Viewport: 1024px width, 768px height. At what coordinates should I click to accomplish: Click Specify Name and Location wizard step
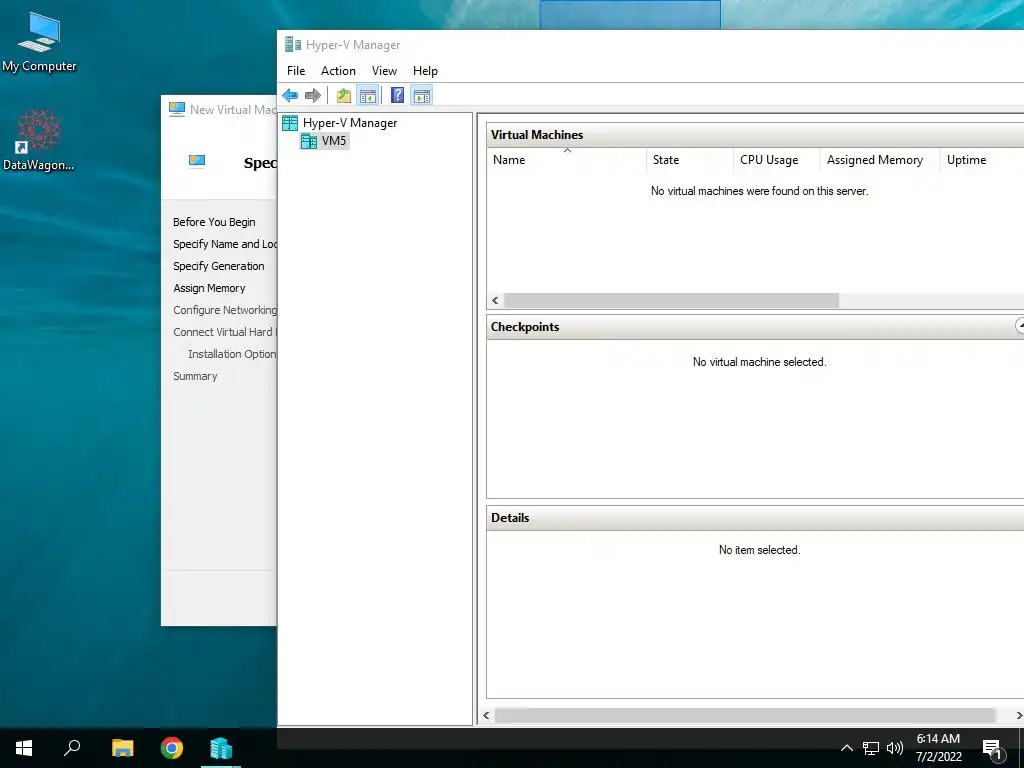(x=225, y=244)
